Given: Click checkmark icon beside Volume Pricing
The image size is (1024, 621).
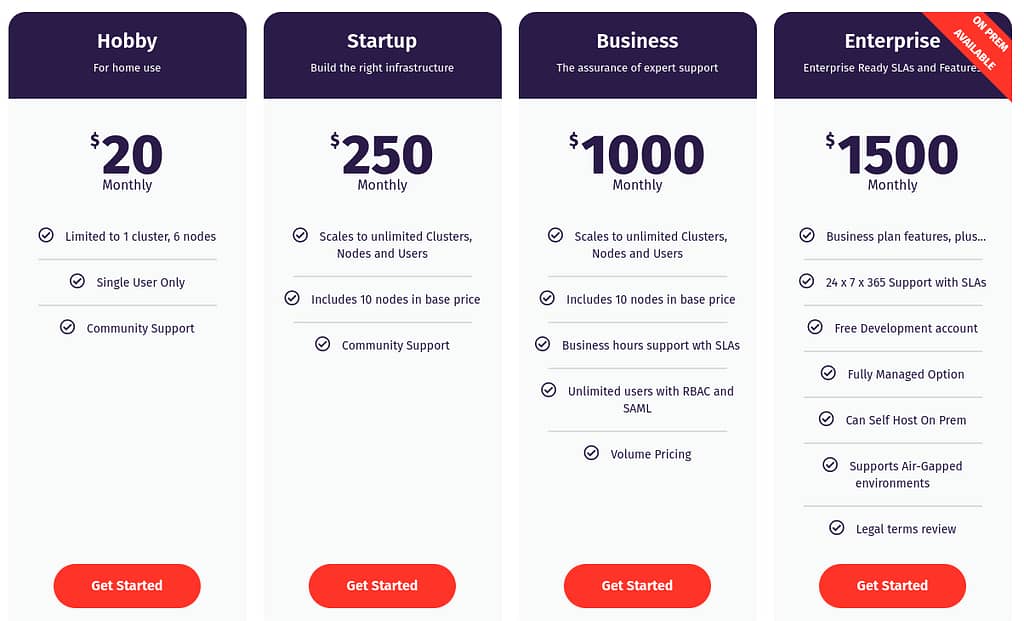Looking at the screenshot, I should (x=591, y=453).
